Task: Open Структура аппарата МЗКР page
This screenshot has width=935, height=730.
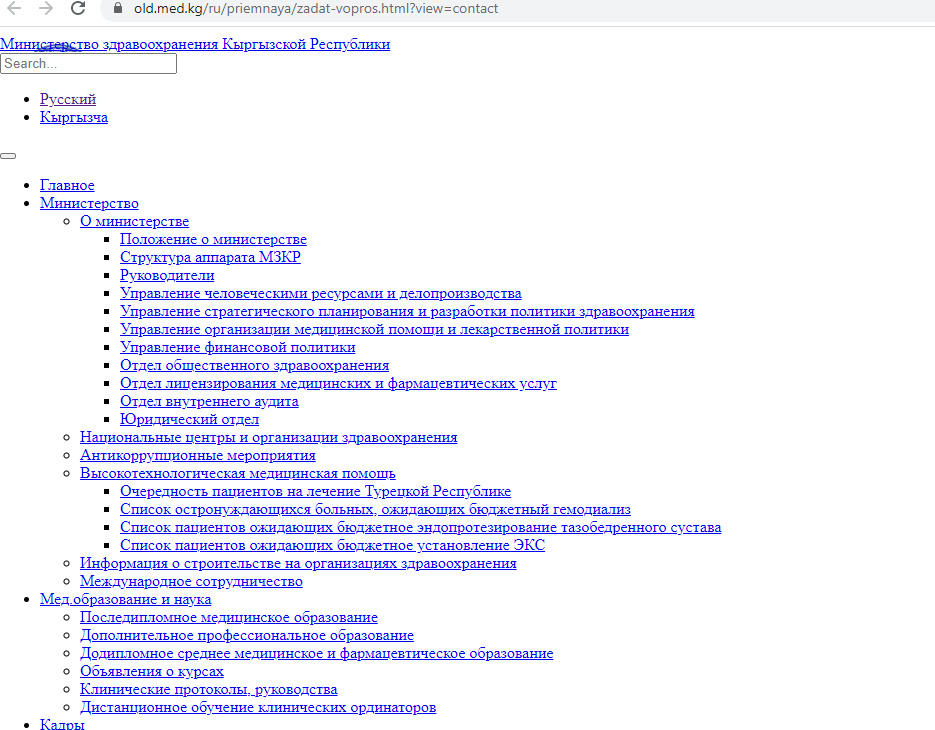Action: 210,258
